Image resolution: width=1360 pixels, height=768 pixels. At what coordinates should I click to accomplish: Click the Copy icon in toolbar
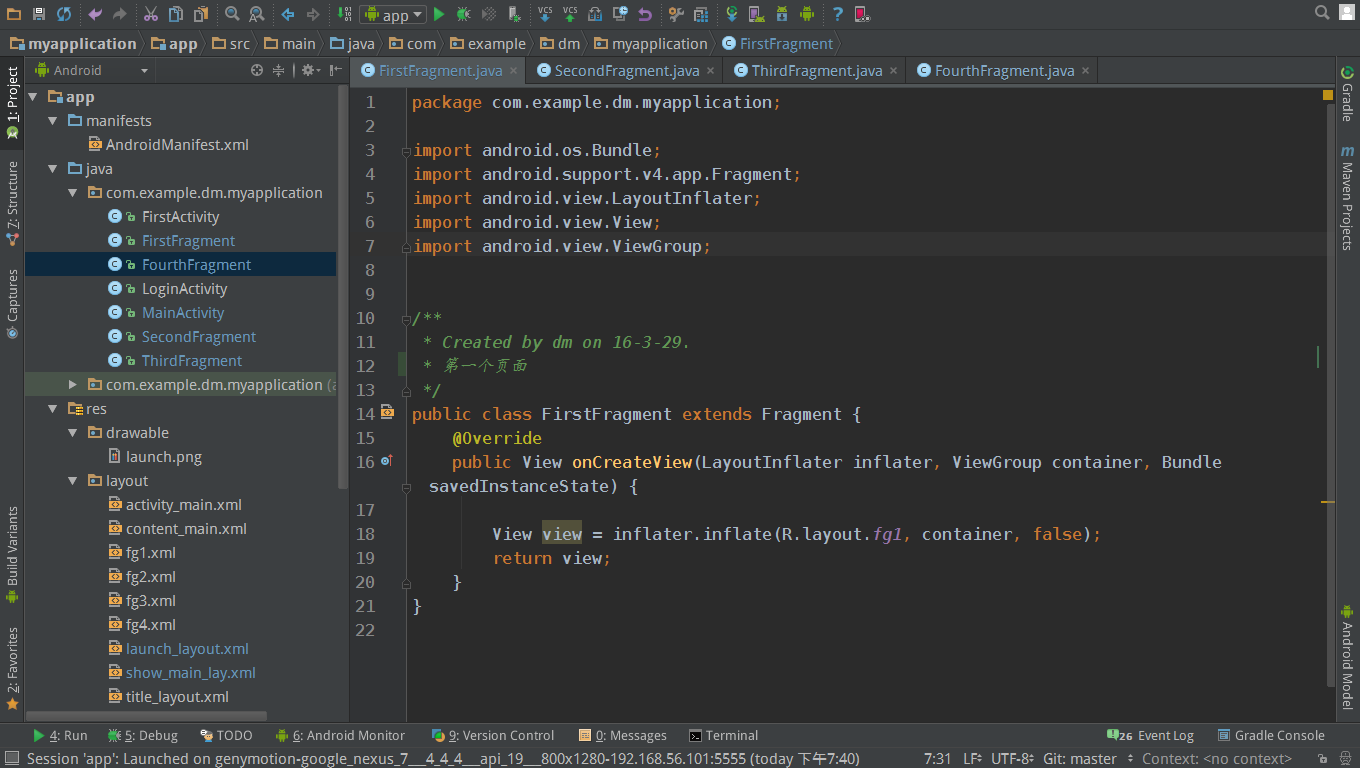point(176,14)
